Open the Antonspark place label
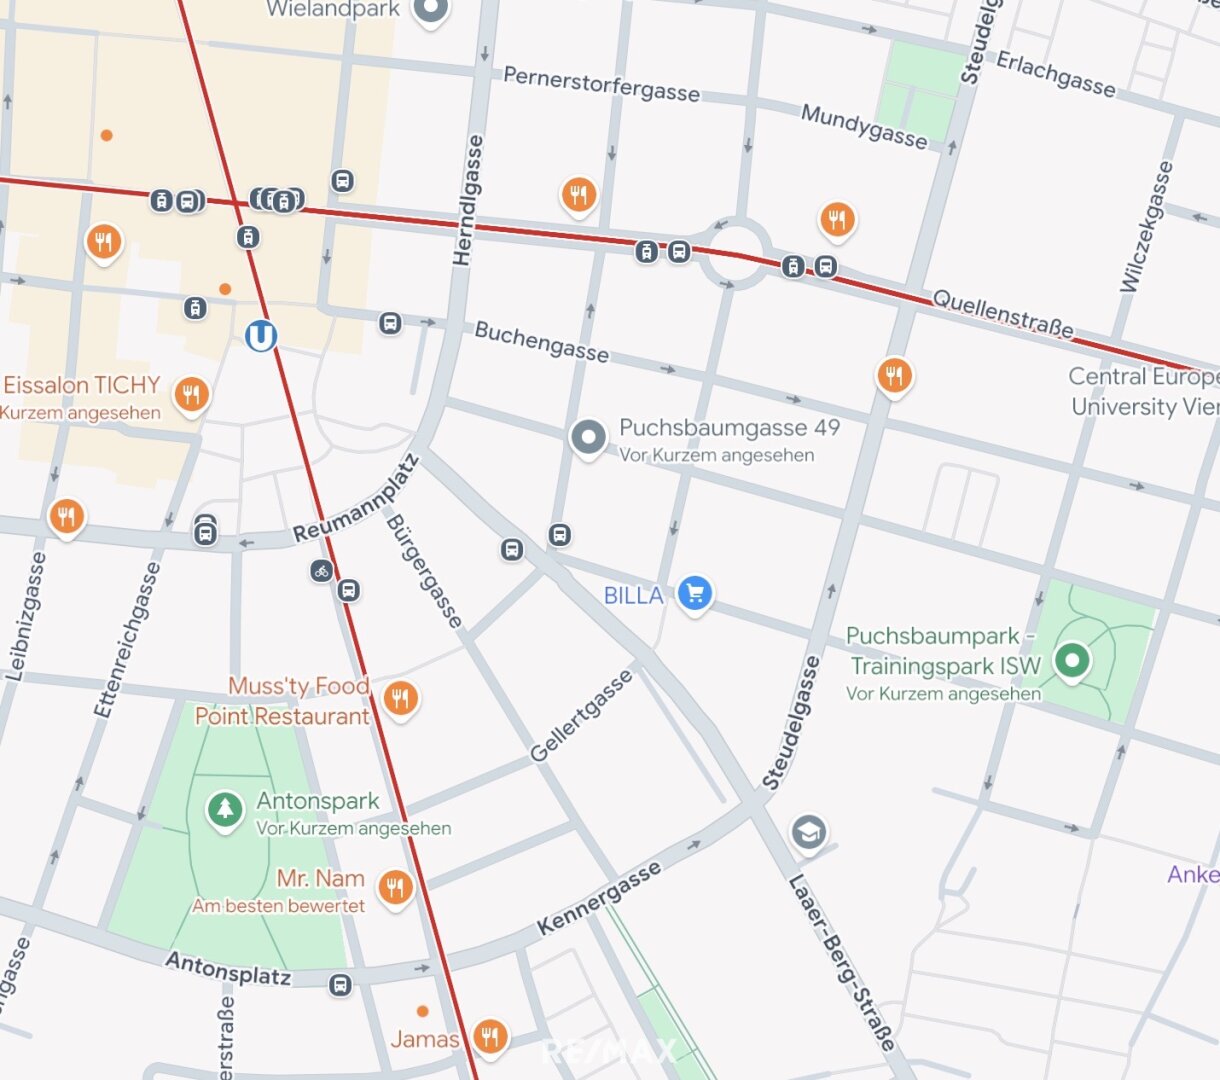The image size is (1220, 1080). point(318,801)
